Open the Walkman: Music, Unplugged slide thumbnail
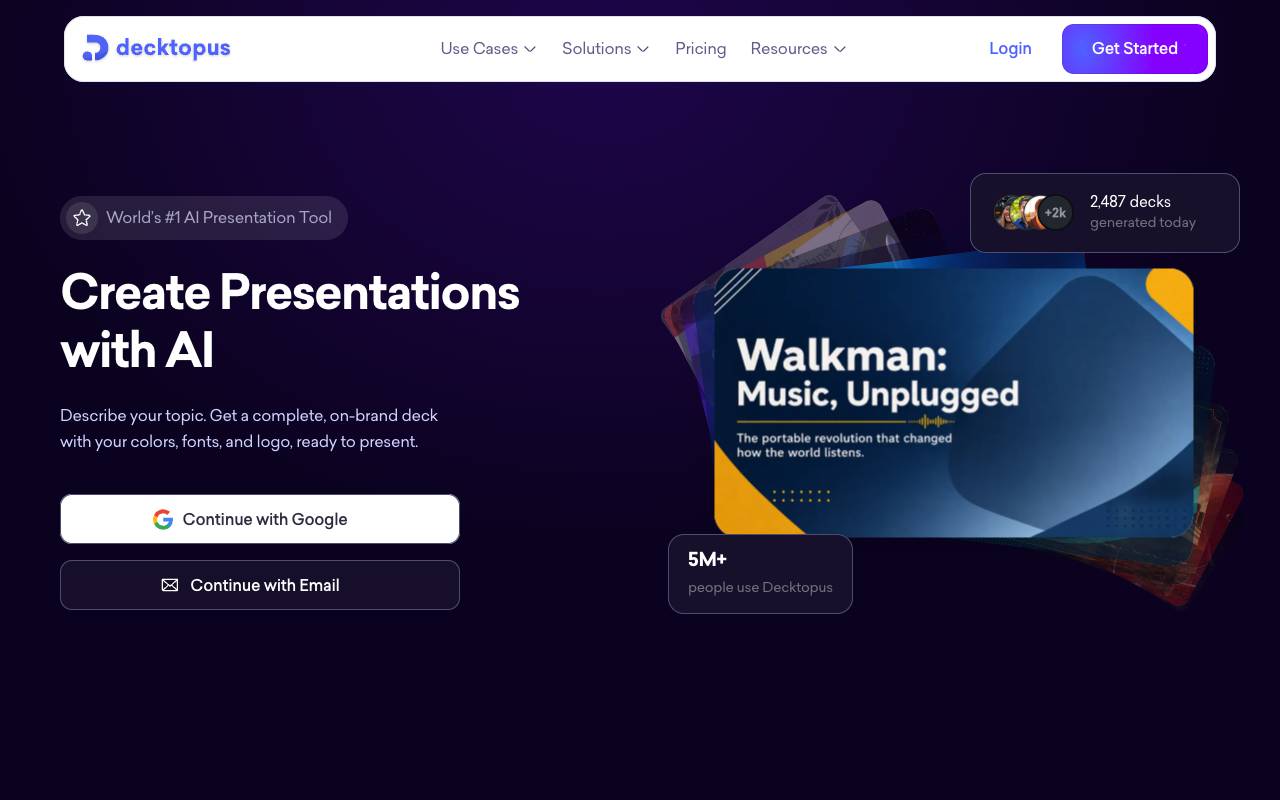1280x800 pixels. [x=954, y=402]
